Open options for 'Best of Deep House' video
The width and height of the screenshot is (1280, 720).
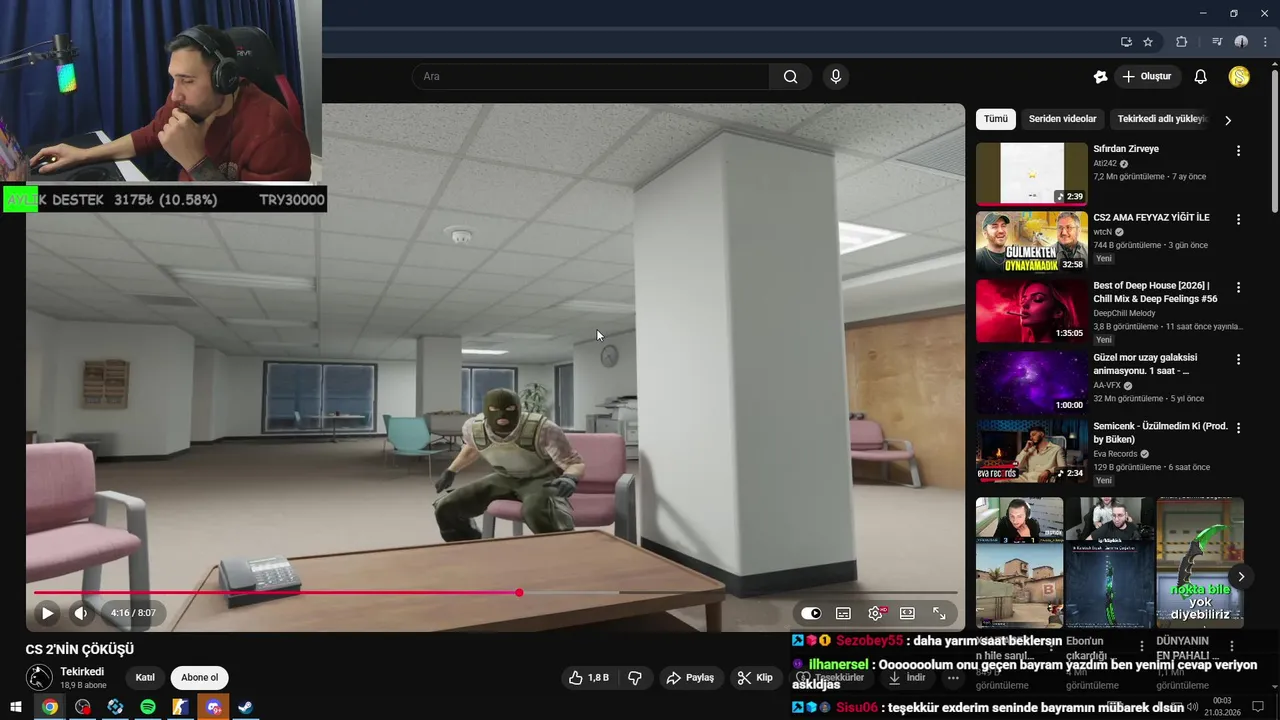[x=1238, y=287]
